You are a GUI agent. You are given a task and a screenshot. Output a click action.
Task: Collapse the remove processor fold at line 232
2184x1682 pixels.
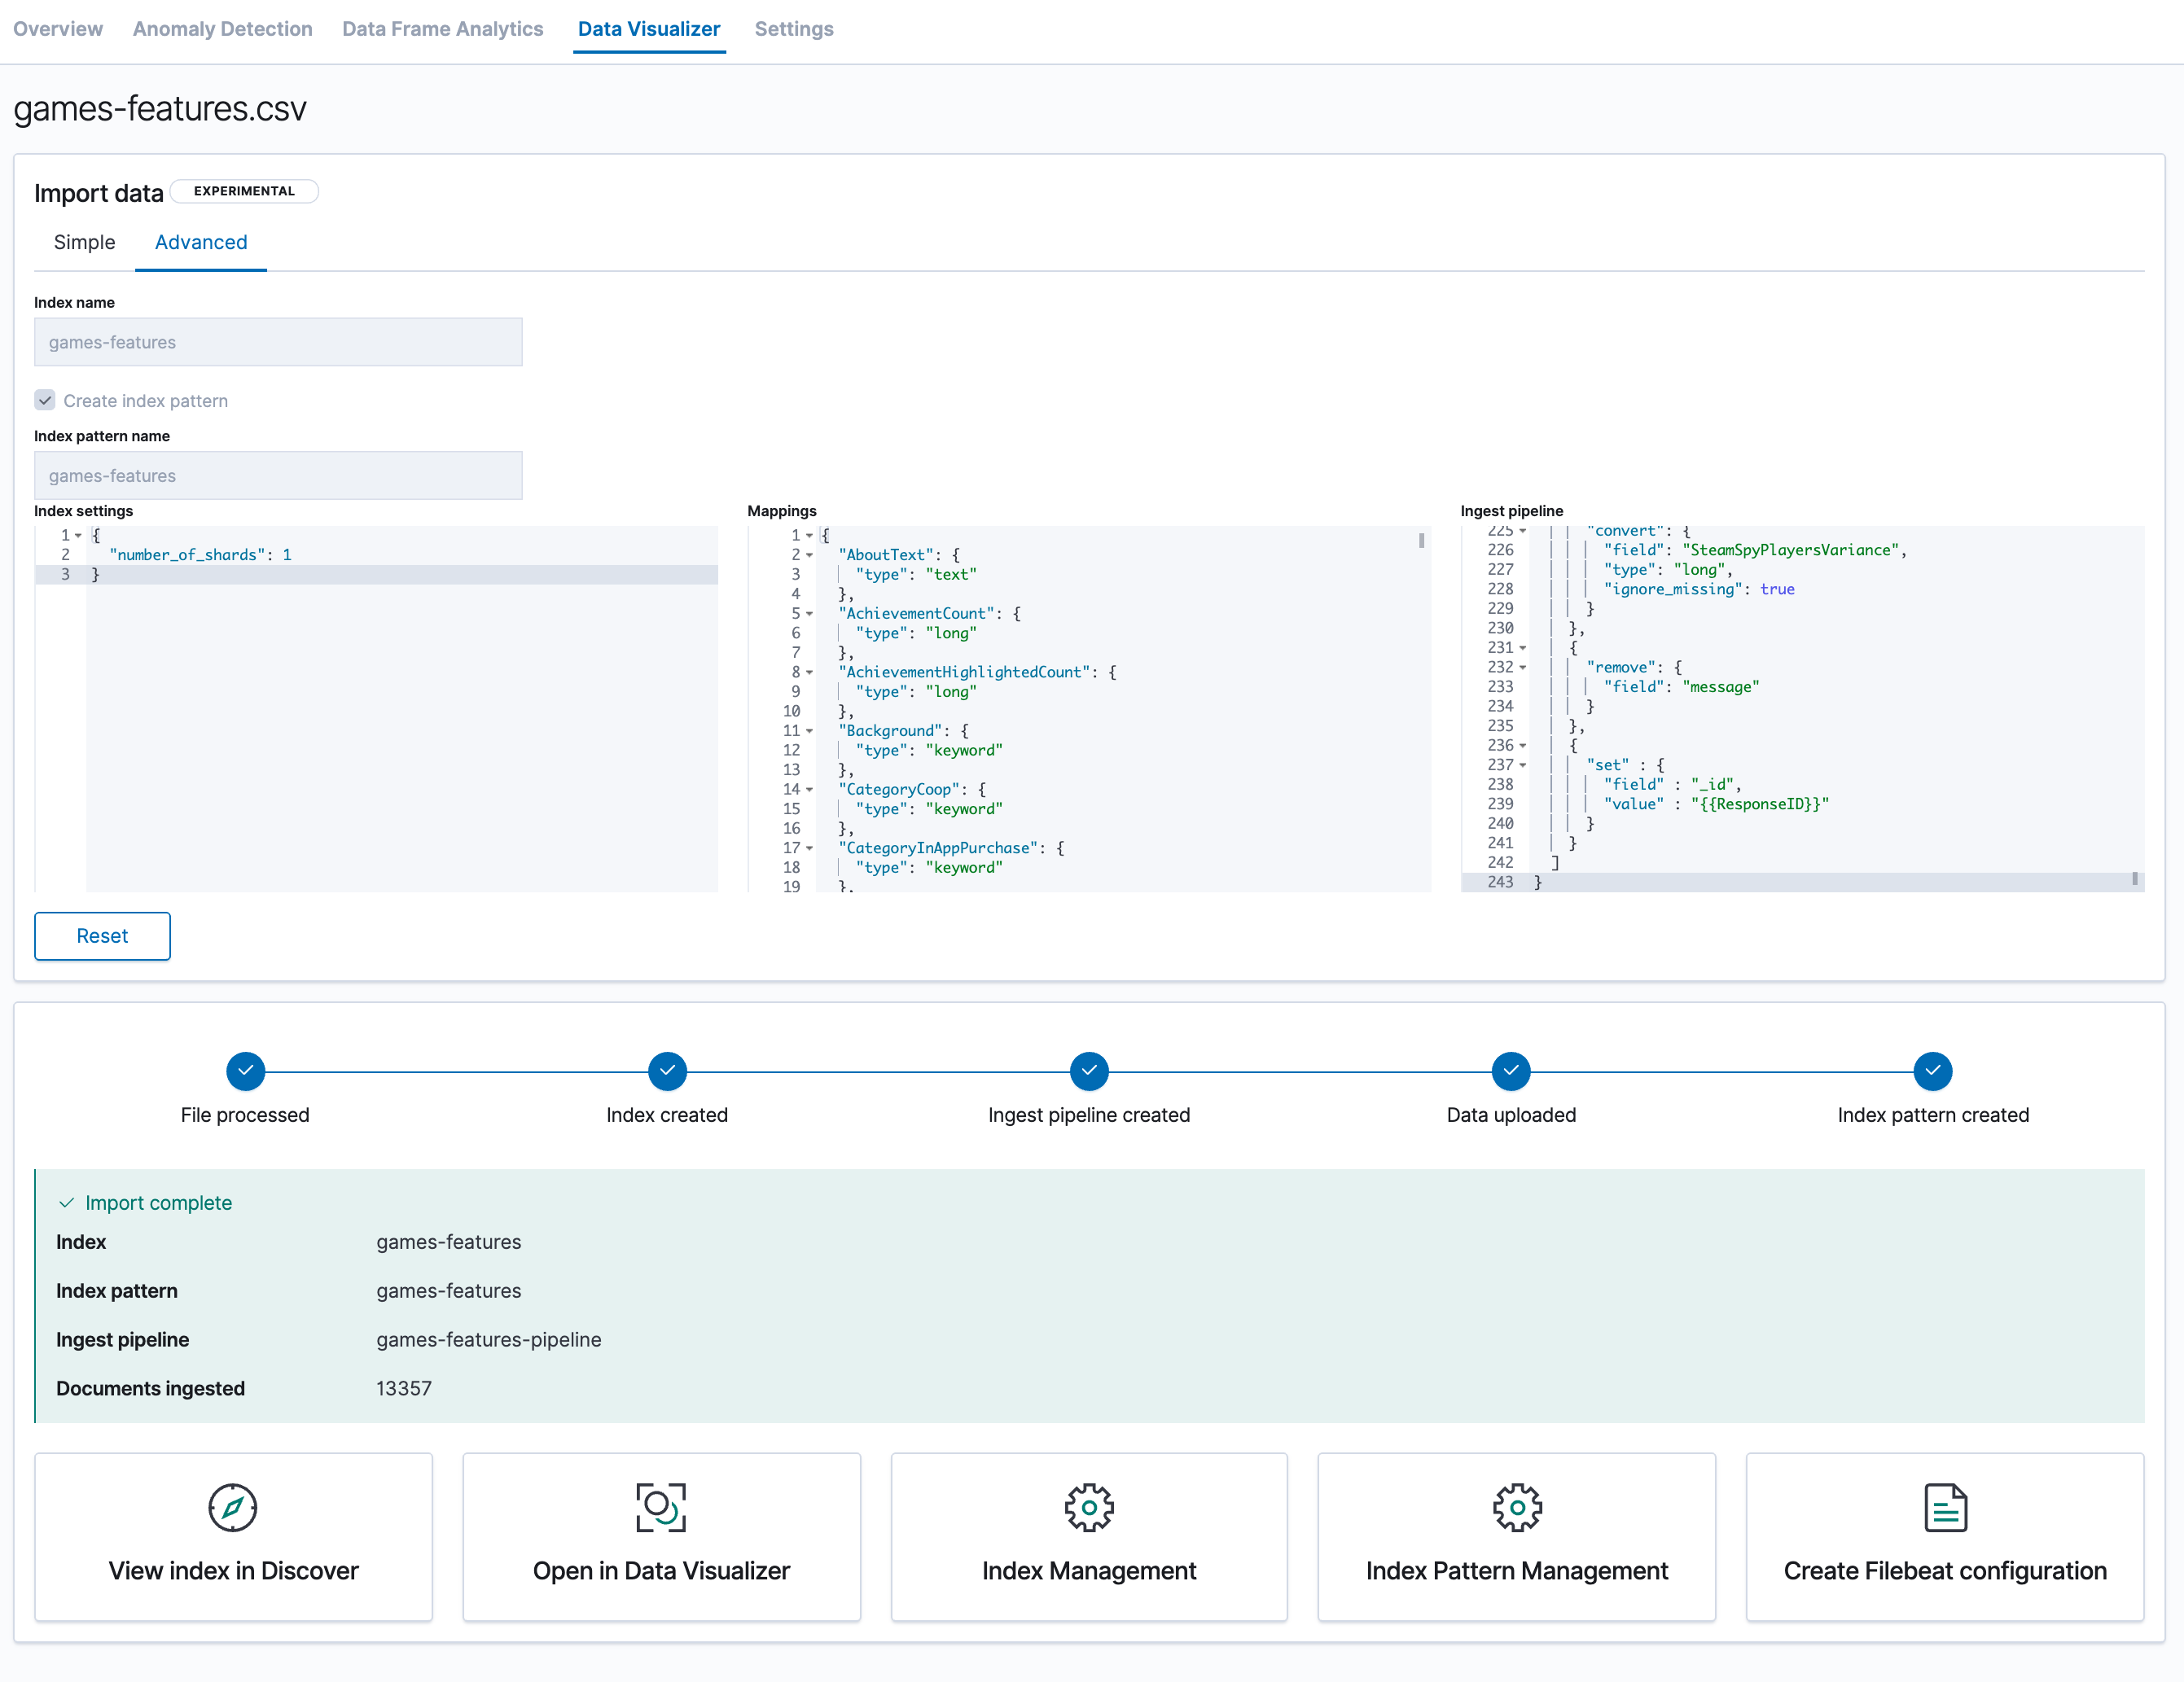tap(1523, 668)
